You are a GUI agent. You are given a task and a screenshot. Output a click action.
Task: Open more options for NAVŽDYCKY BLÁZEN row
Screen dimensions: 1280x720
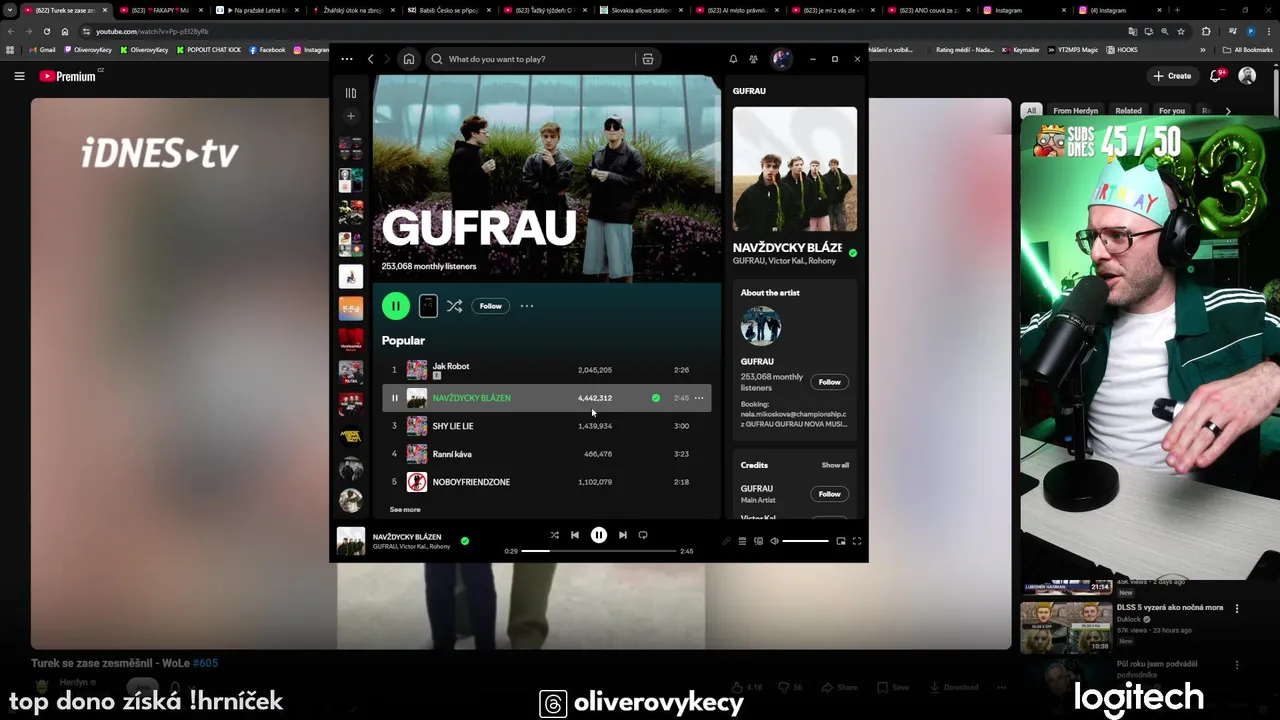pos(699,398)
